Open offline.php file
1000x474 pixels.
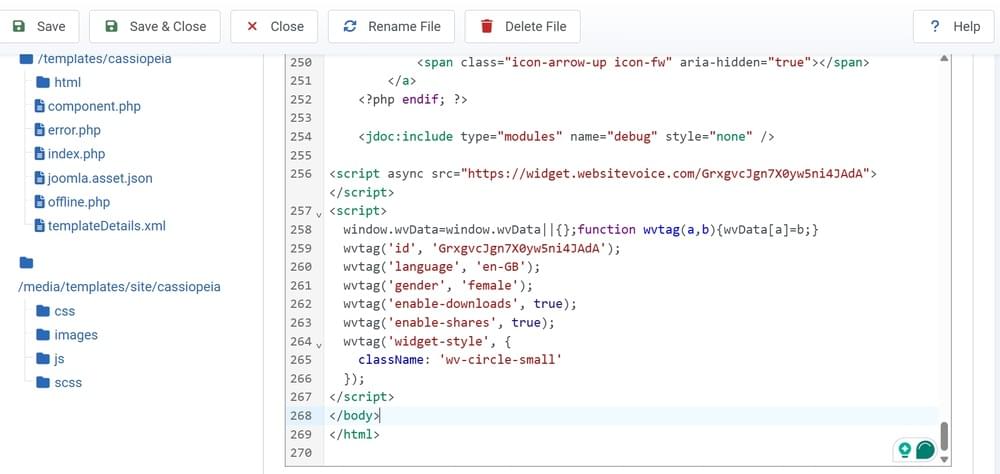(79, 202)
